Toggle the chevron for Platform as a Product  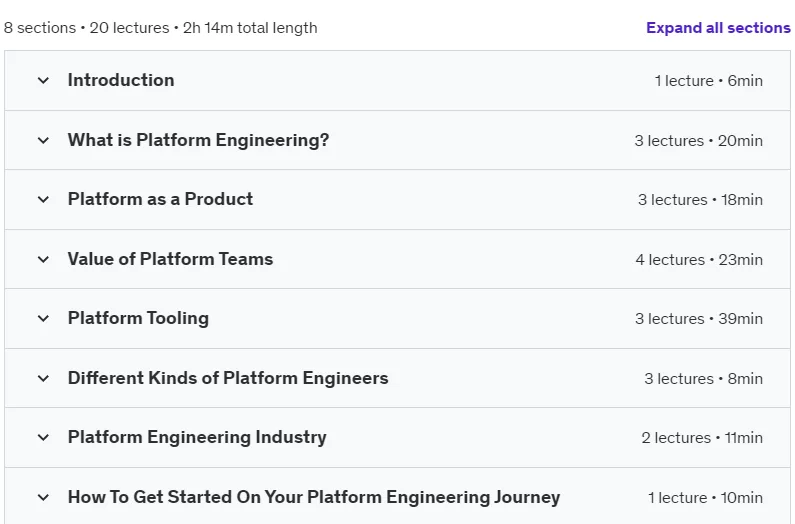44,200
